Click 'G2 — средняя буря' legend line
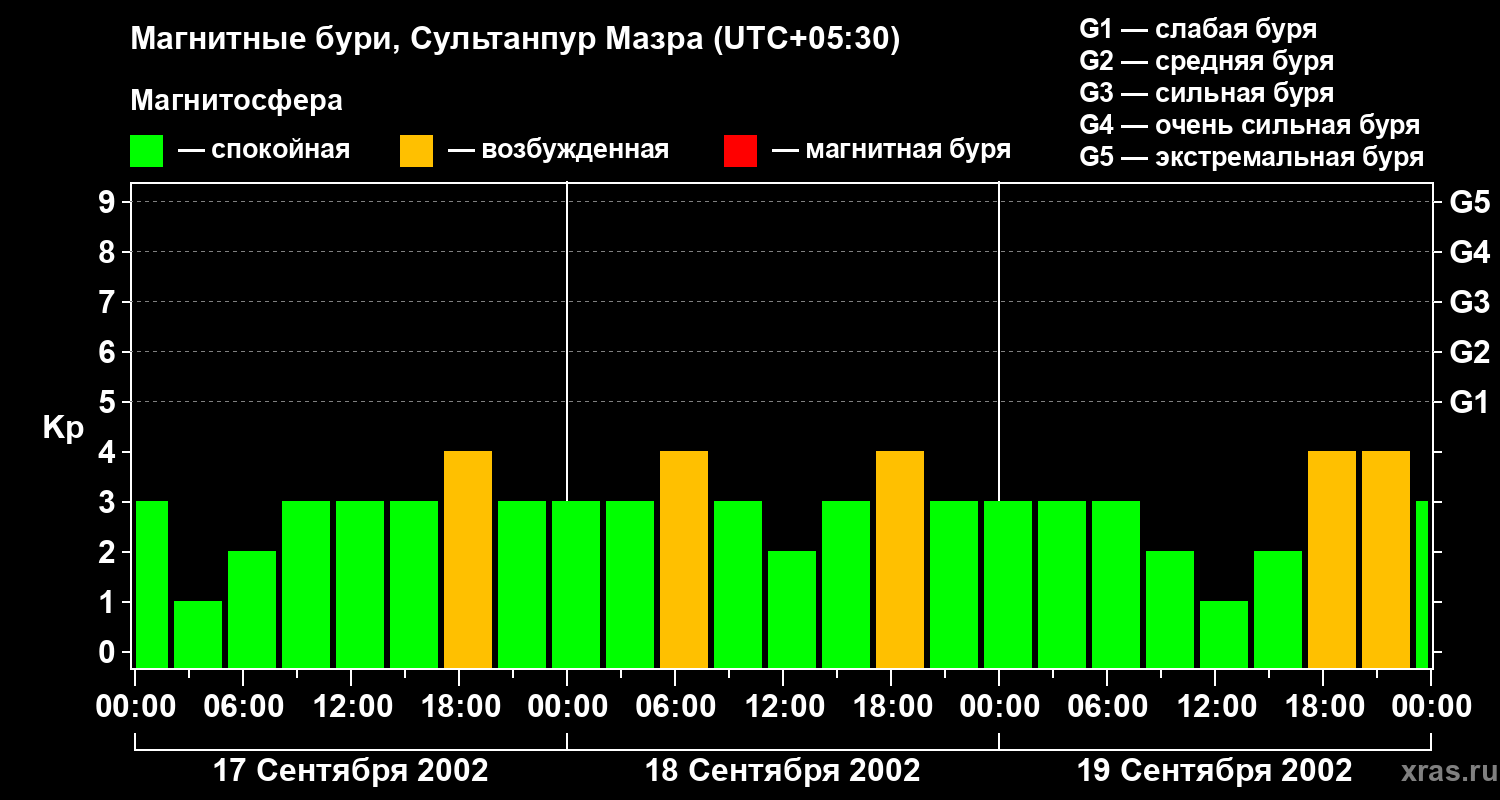Image resolution: width=1500 pixels, height=800 pixels. coord(1207,61)
